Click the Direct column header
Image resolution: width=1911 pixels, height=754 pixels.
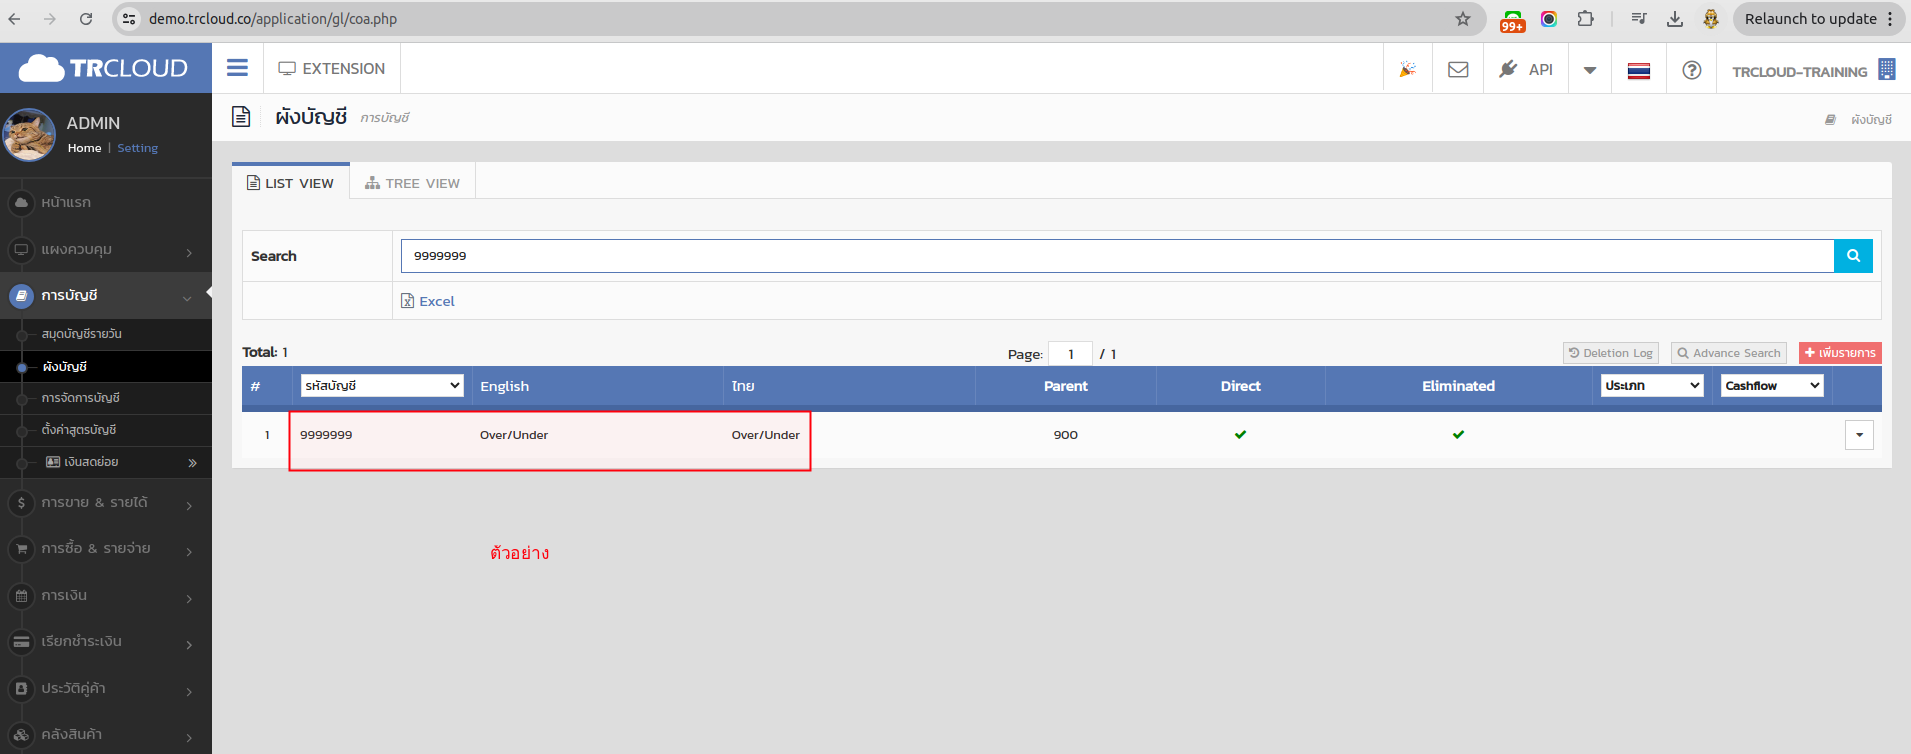pyautogui.click(x=1241, y=386)
